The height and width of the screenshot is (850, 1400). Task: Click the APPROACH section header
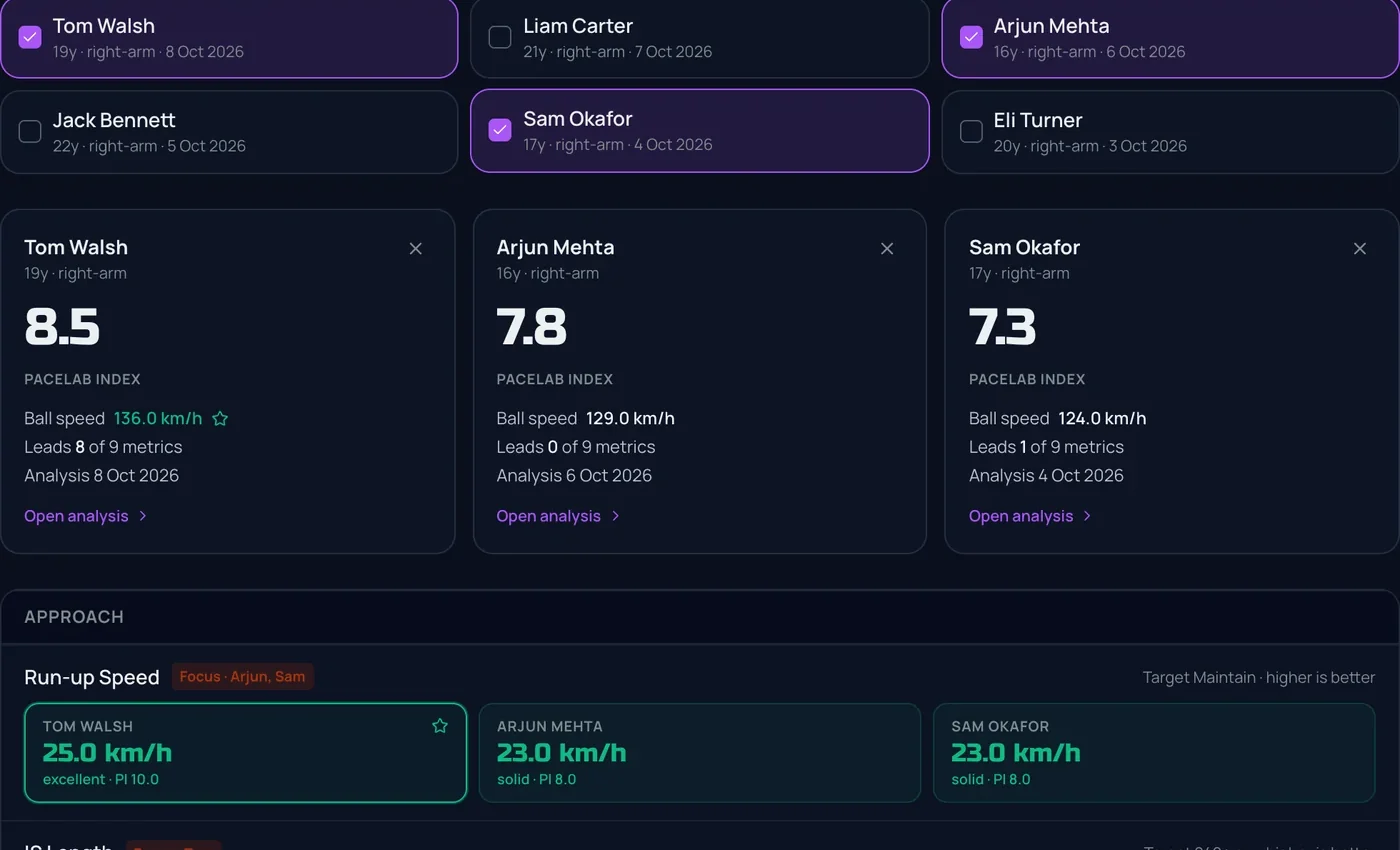point(74,617)
